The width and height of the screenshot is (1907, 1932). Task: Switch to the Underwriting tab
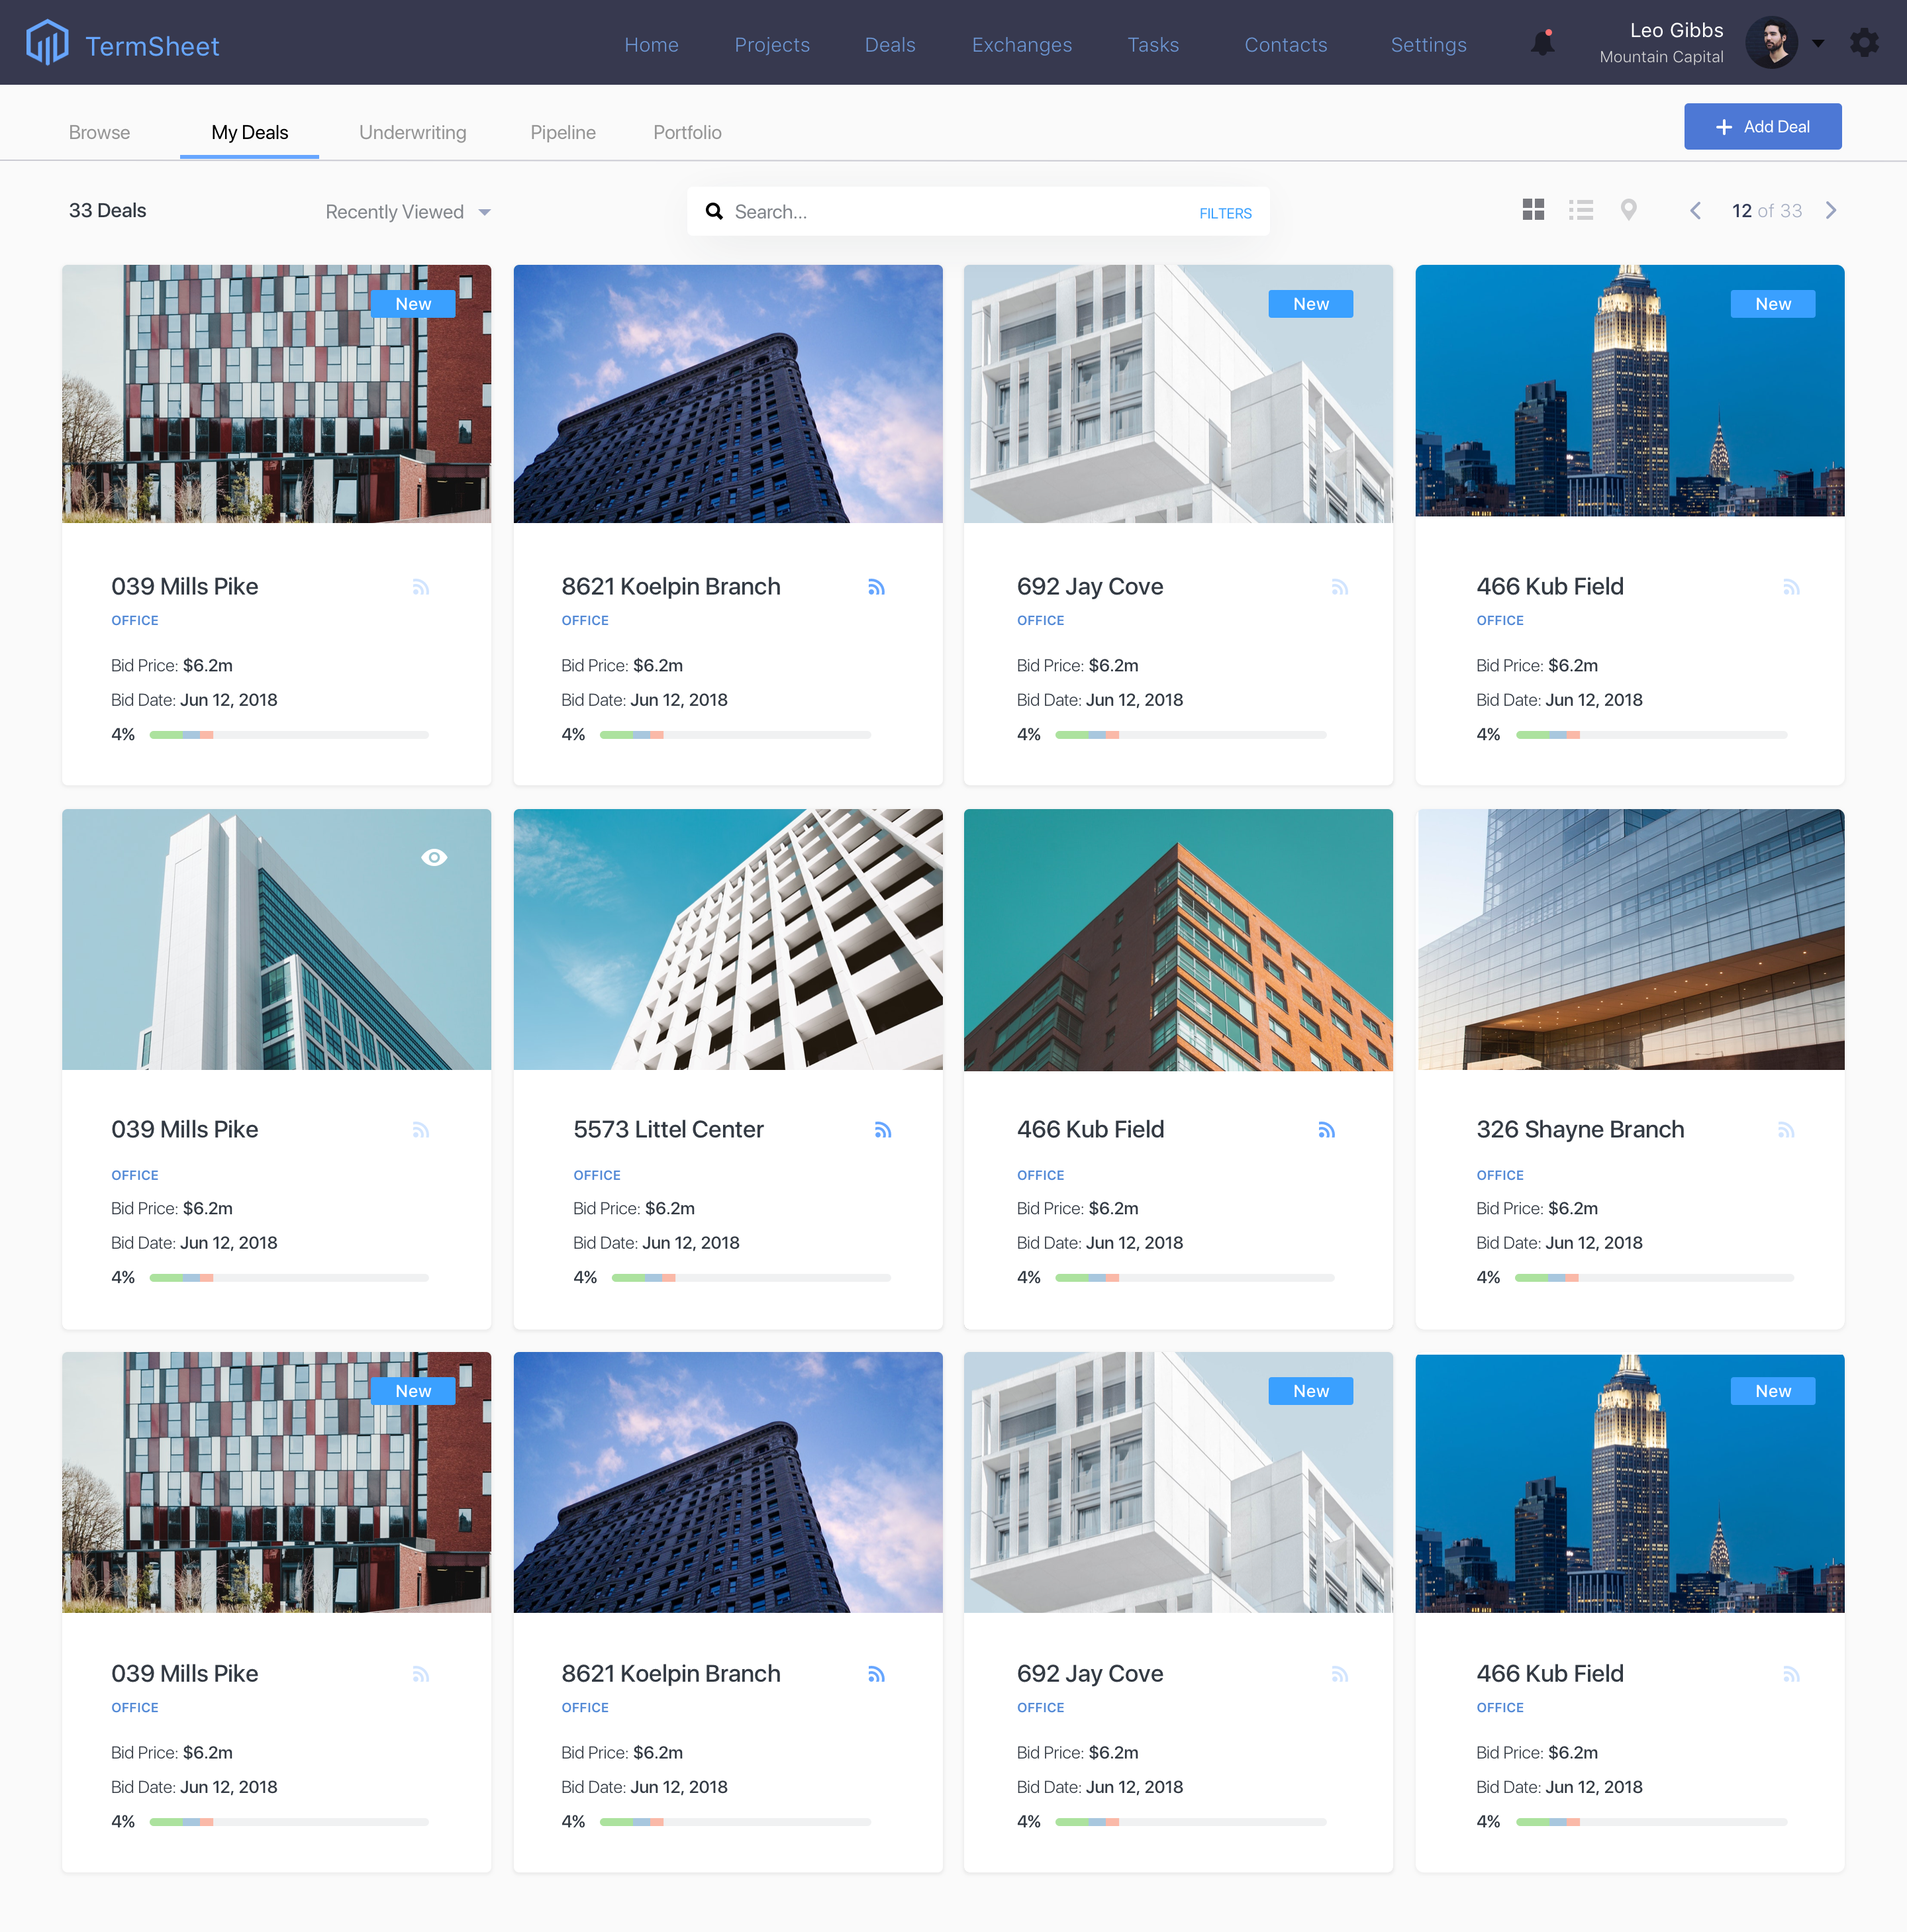coord(412,132)
